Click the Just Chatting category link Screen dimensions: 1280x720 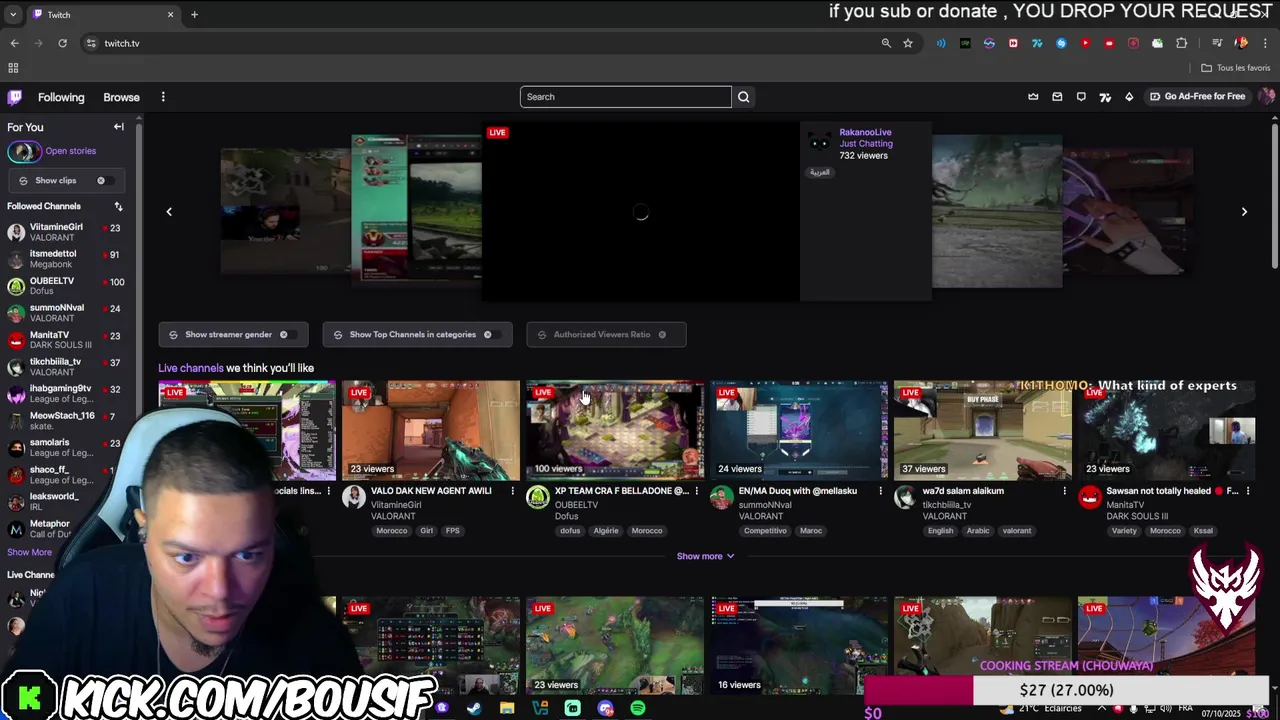click(x=866, y=144)
